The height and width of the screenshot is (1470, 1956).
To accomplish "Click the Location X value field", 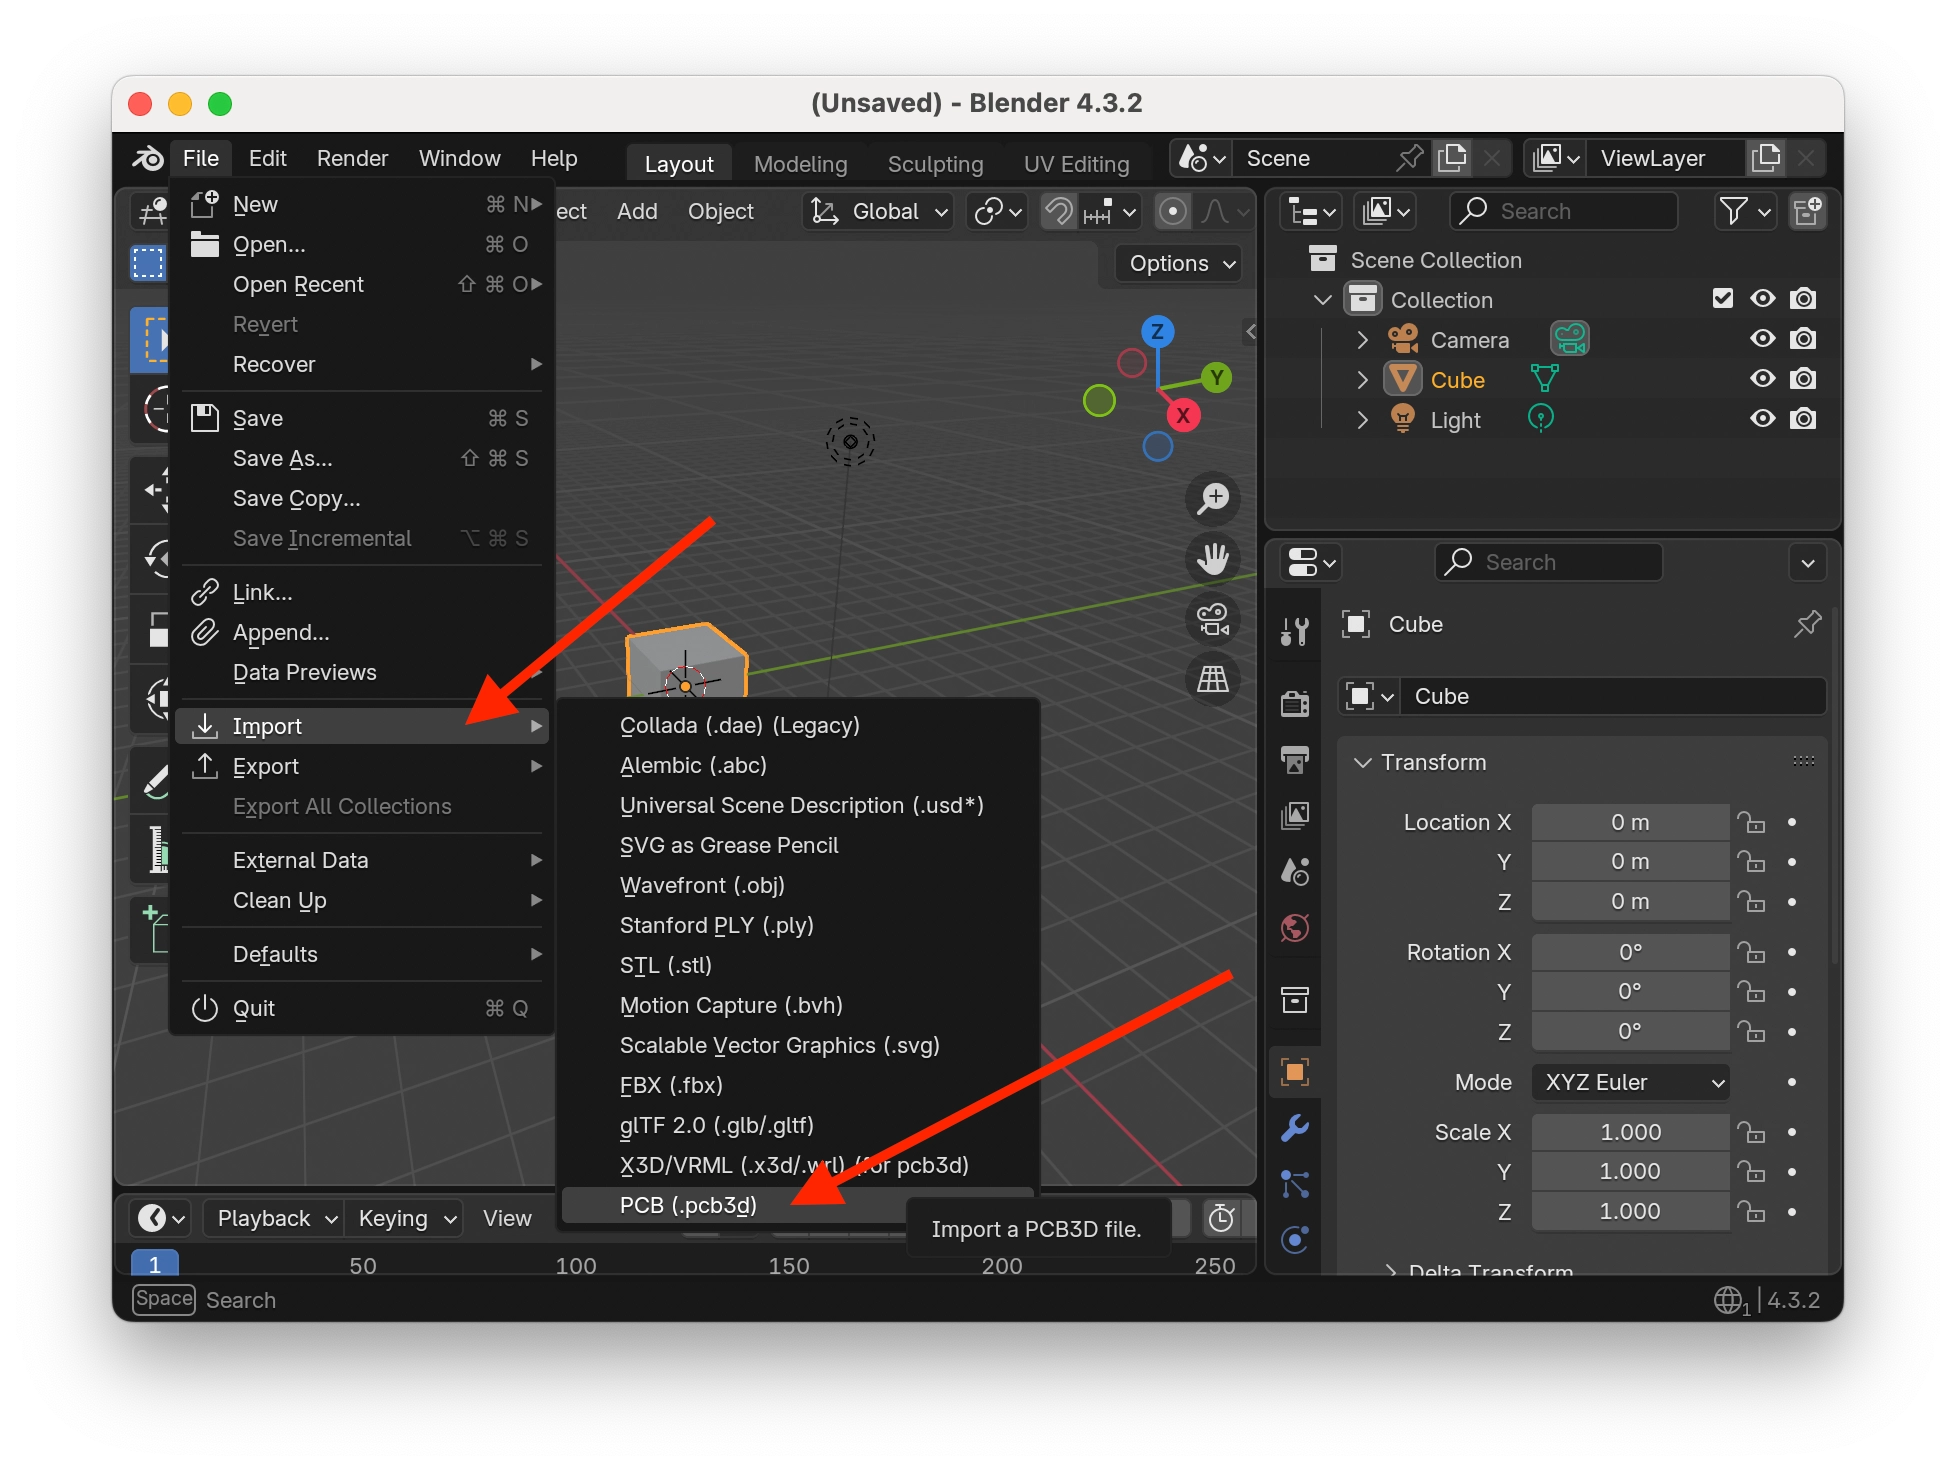I will click(1629, 821).
